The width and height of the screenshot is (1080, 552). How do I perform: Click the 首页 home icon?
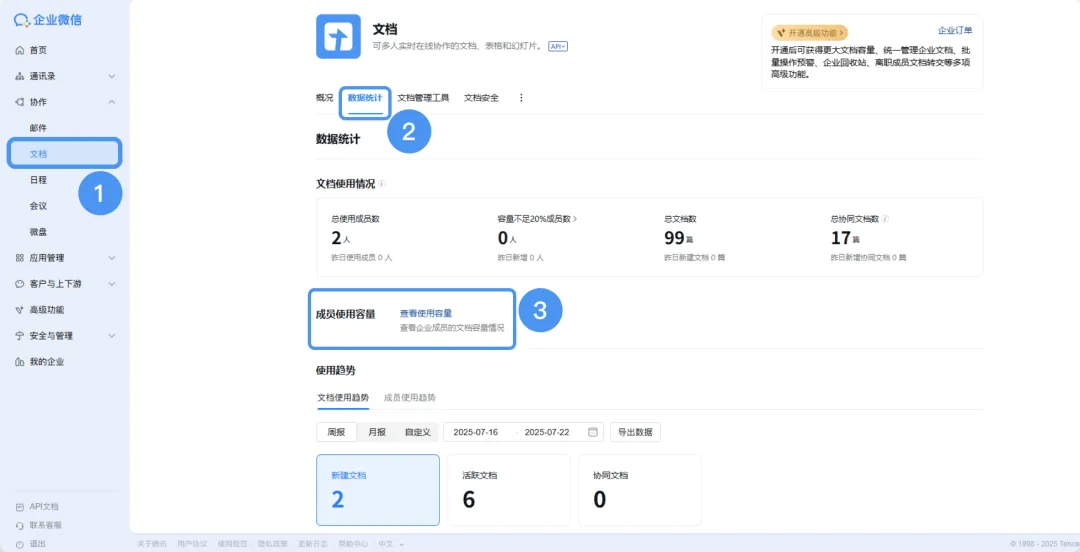pyautogui.click(x=19, y=50)
